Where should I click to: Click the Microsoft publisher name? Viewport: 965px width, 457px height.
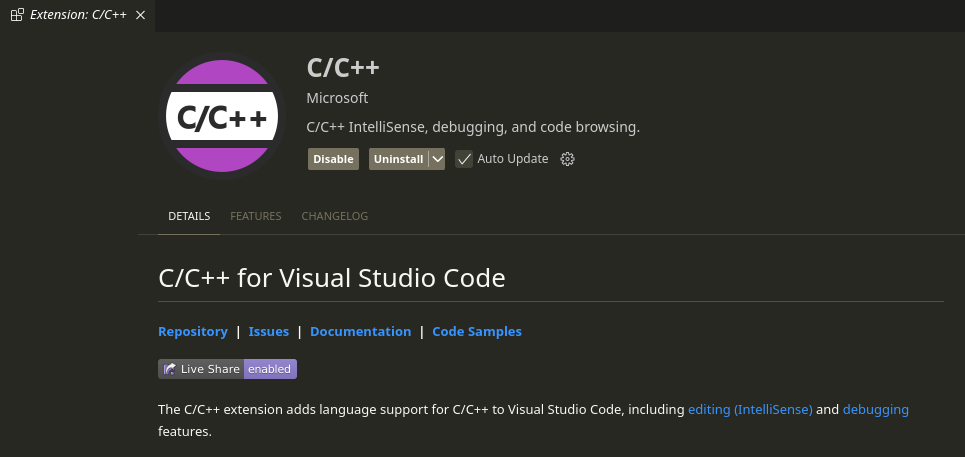click(x=337, y=98)
